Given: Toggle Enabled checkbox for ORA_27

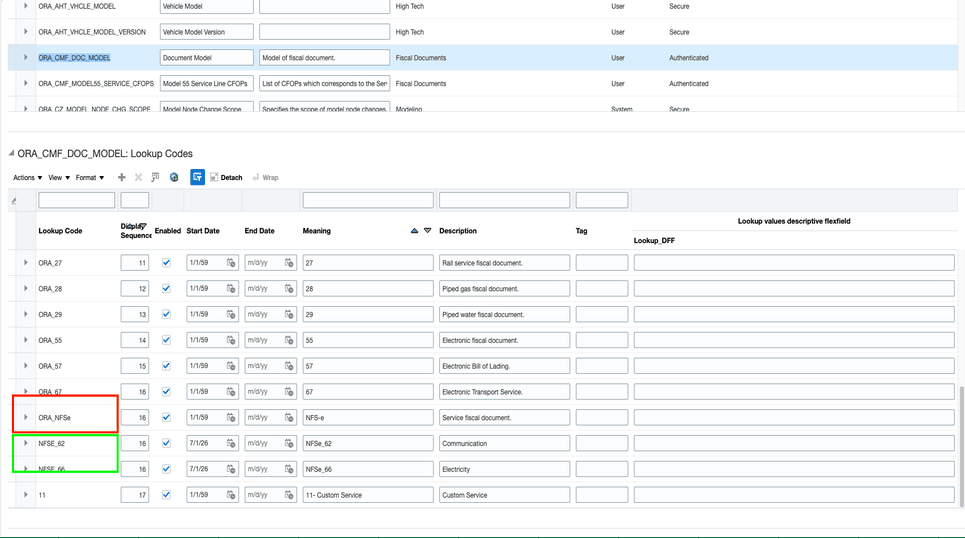Looking at the screenshot, I should point(166,263).
